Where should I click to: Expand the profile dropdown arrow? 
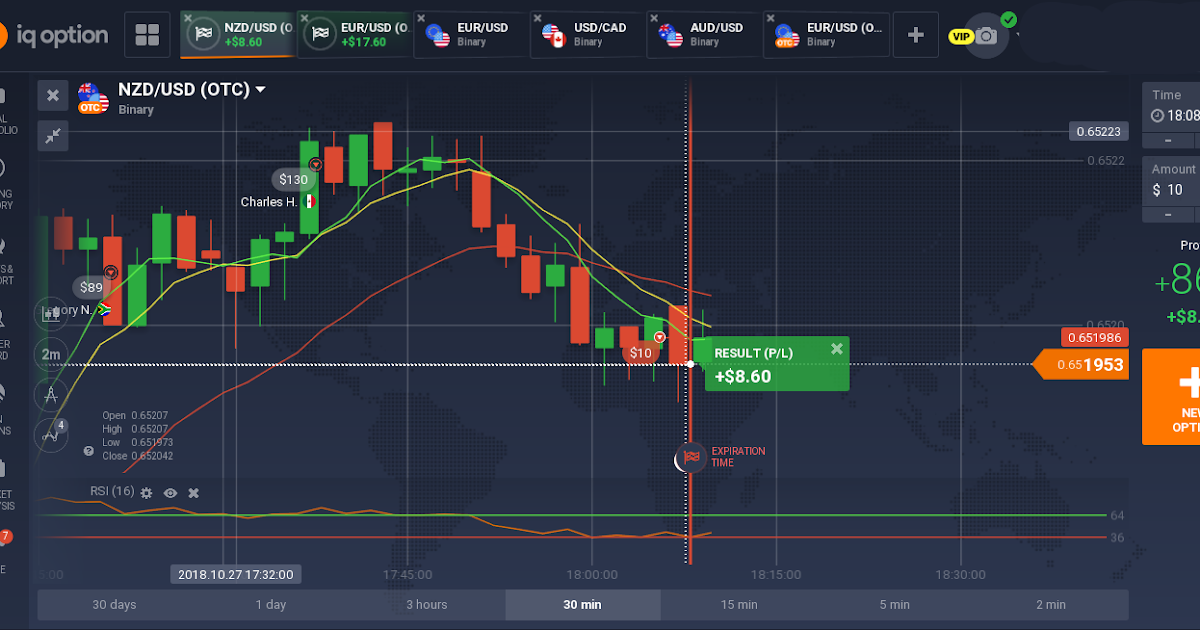click(1018, 36)
